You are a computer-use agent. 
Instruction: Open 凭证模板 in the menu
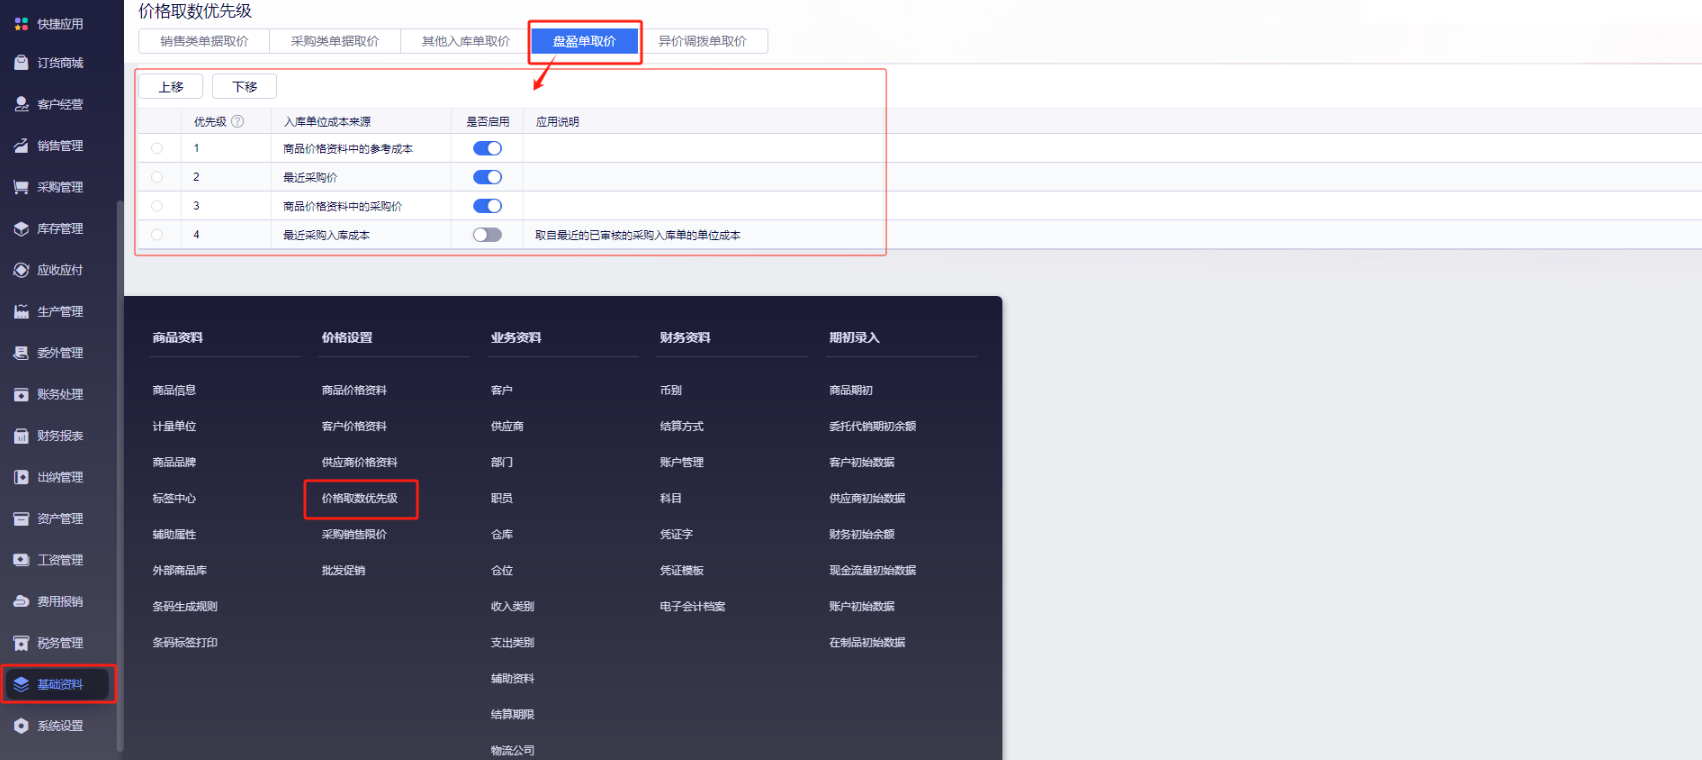[x=682, y=570]
